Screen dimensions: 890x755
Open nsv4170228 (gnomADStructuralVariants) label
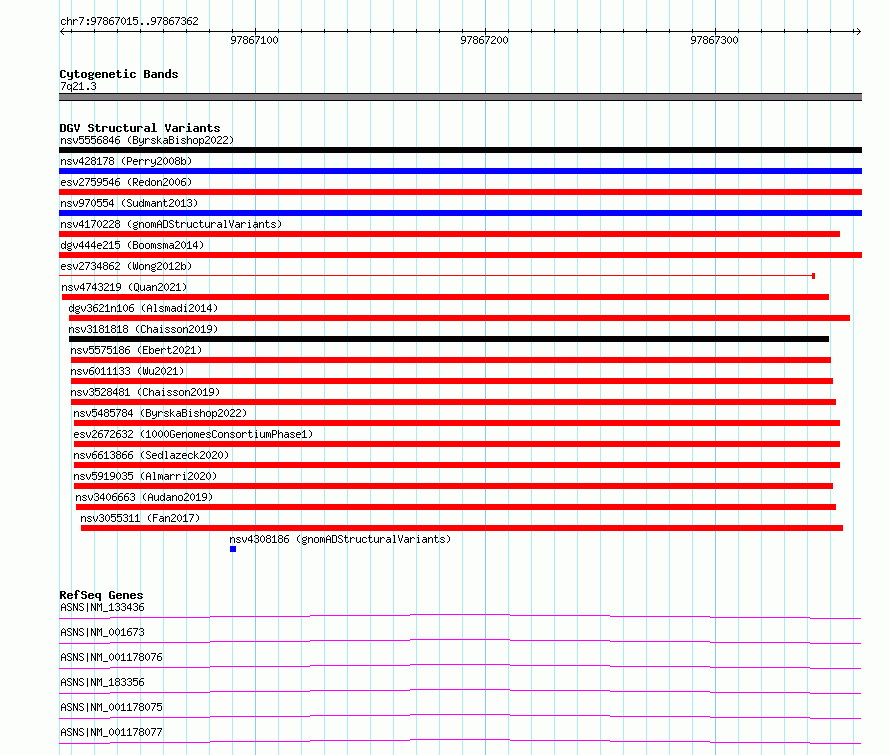pos(171,224)
